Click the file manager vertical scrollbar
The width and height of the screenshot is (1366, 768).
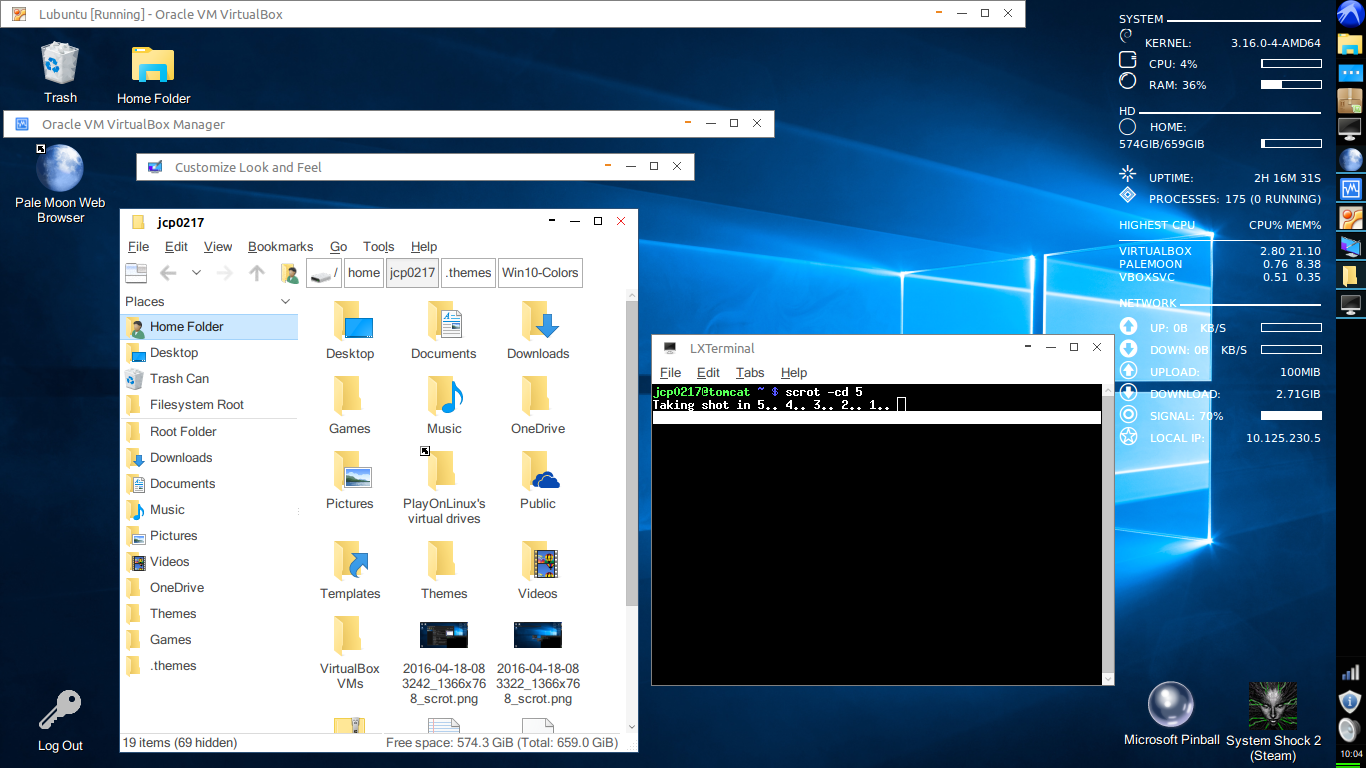[631, 453]
